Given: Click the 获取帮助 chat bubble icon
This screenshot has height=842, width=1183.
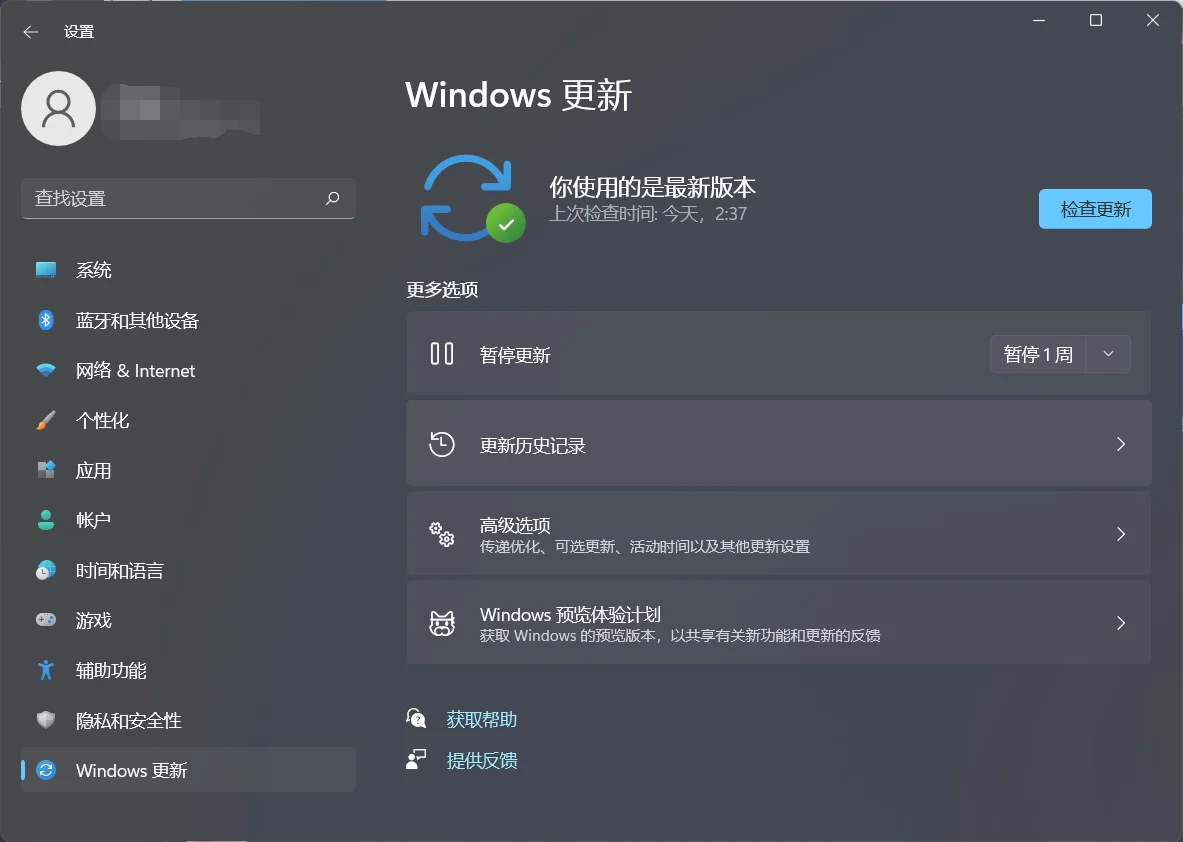Looking at the screenshot, I should (416, 718).
